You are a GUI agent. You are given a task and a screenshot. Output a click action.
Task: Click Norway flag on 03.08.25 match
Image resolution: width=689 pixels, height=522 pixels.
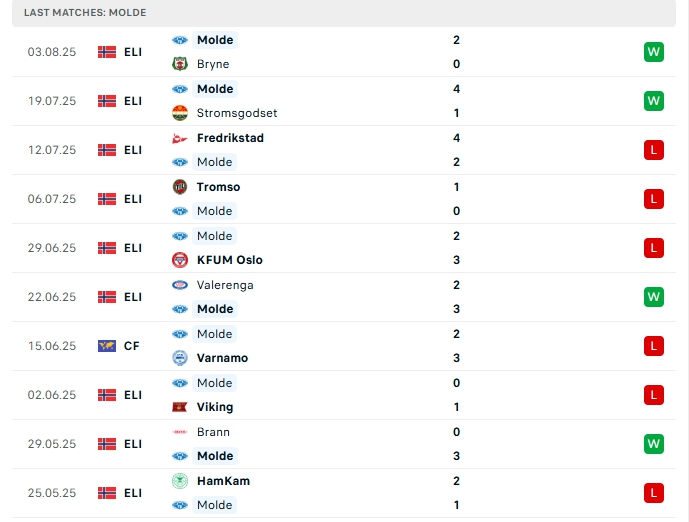(107, 52)
